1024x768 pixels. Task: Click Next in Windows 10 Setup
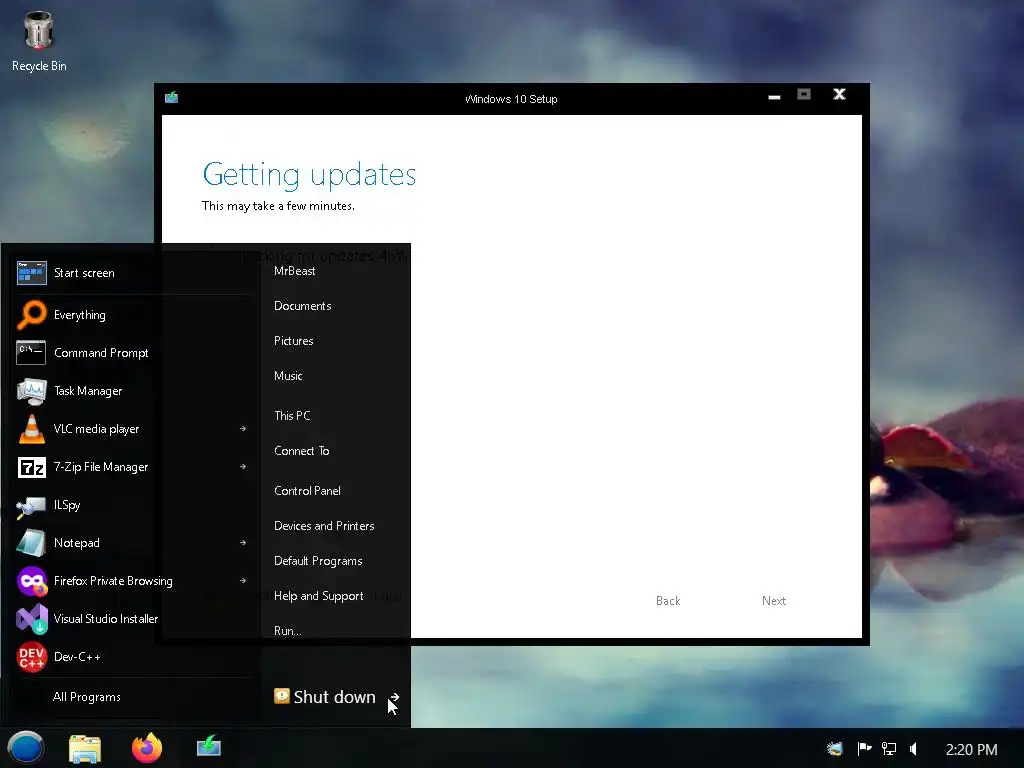pyautogui.click(x=774, y=601)
